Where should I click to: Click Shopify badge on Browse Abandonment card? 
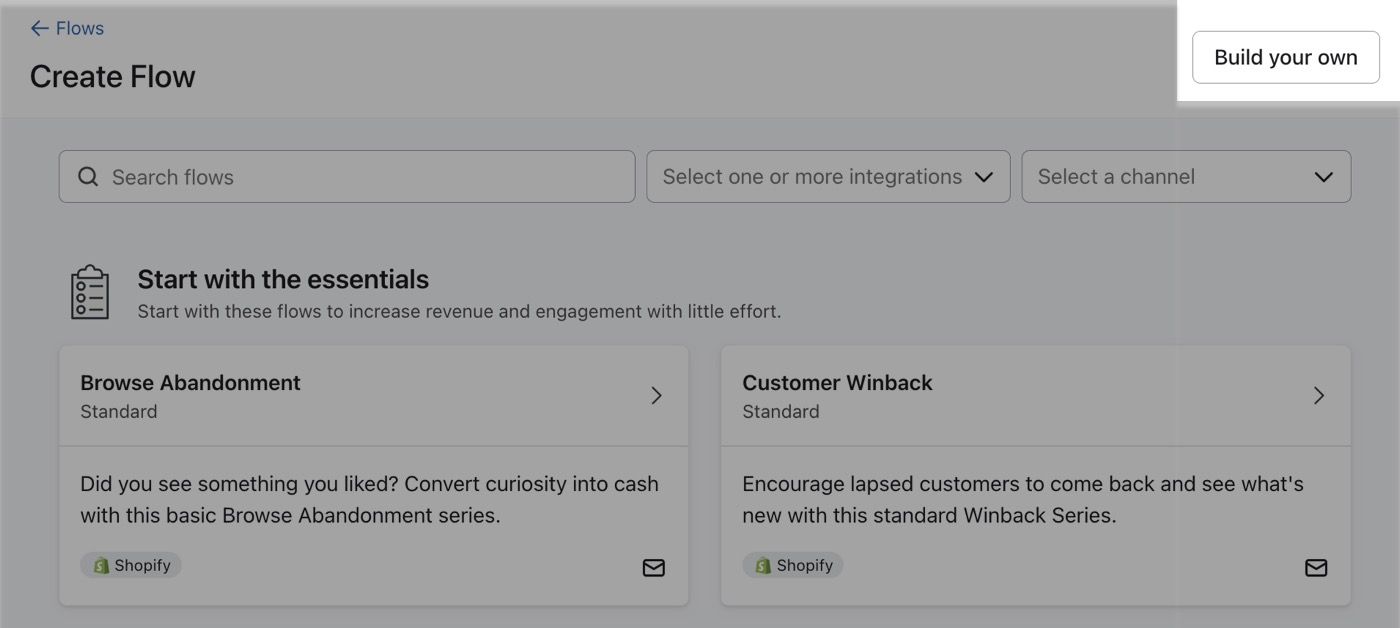131,565
